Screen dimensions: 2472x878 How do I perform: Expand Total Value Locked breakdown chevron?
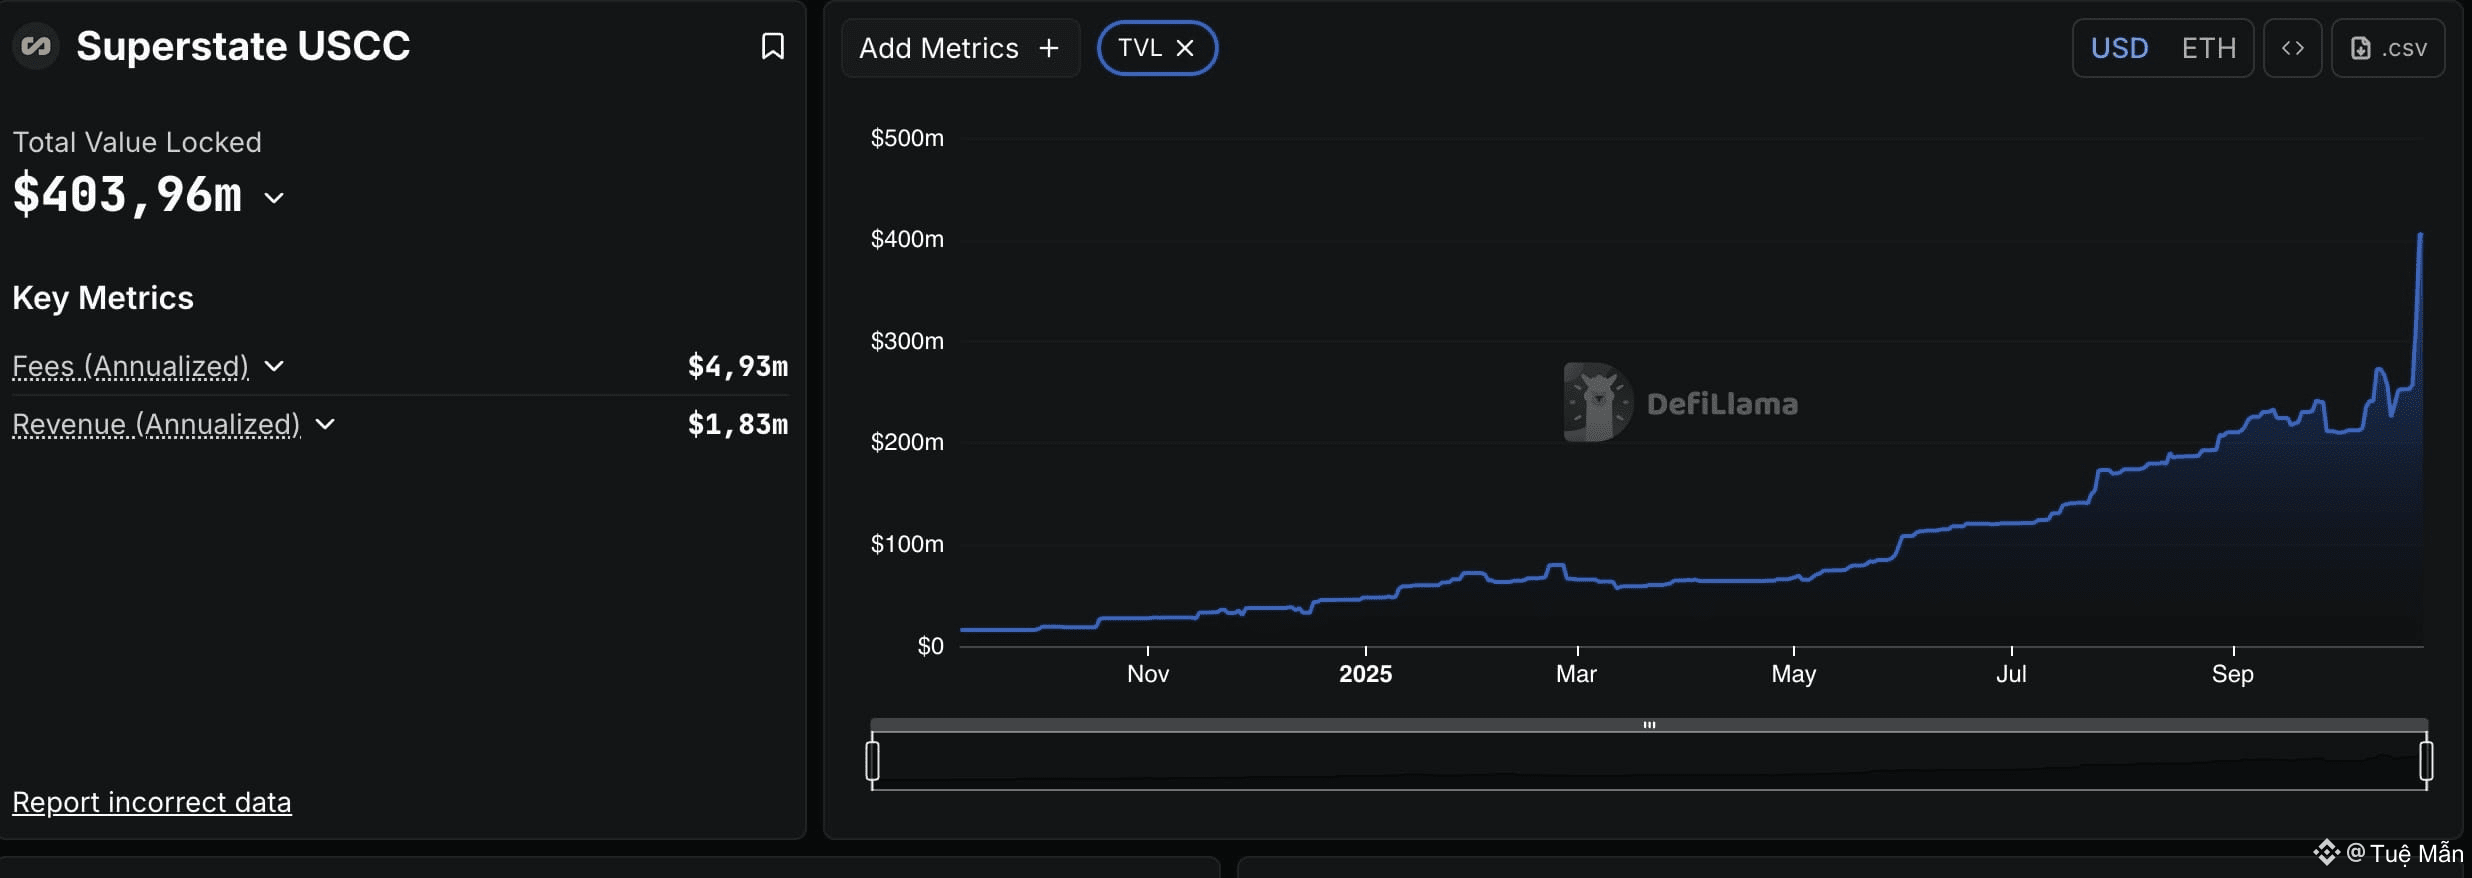pyautogui.click(x=274, y=198)
